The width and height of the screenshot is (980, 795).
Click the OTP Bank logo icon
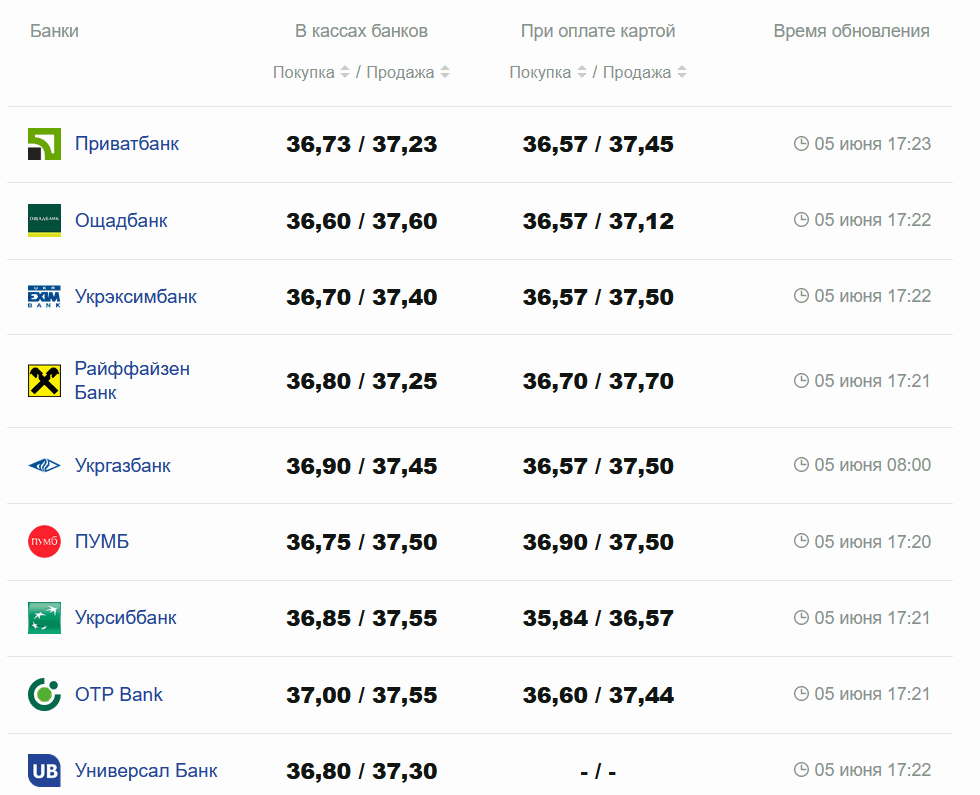coord(44,694)
